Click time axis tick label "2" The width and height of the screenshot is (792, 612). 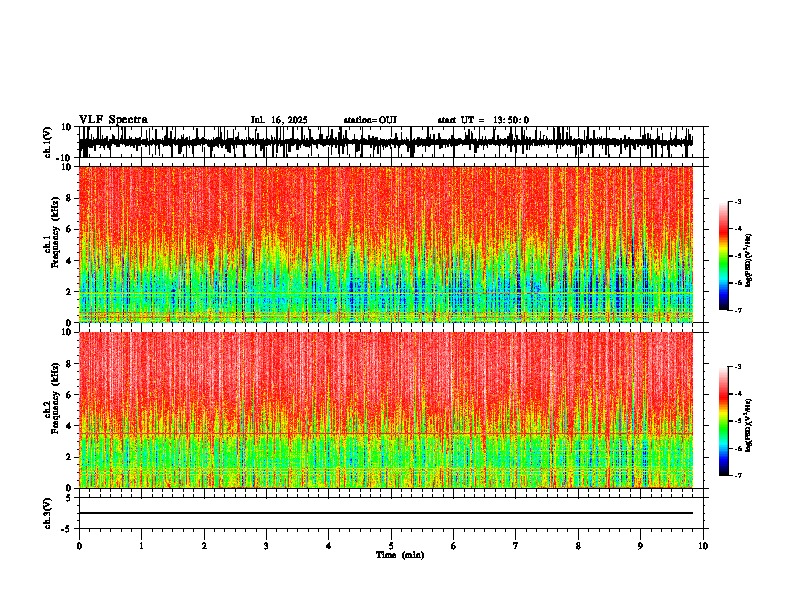coord(204,546)
